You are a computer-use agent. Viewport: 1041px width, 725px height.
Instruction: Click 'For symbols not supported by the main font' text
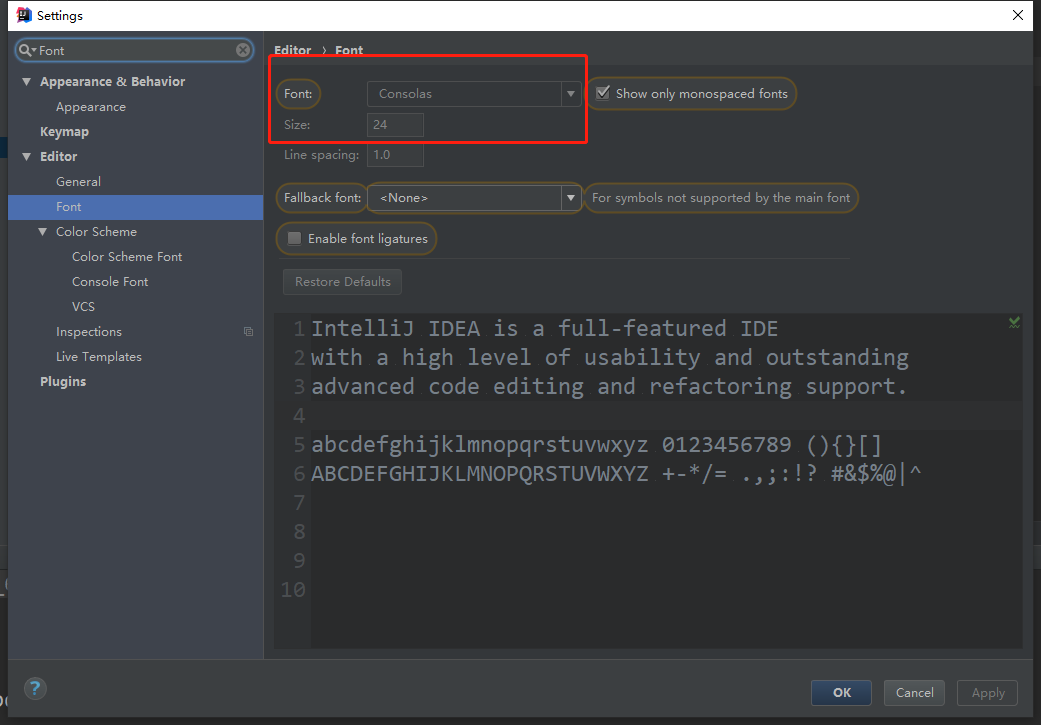pos(721,198)
